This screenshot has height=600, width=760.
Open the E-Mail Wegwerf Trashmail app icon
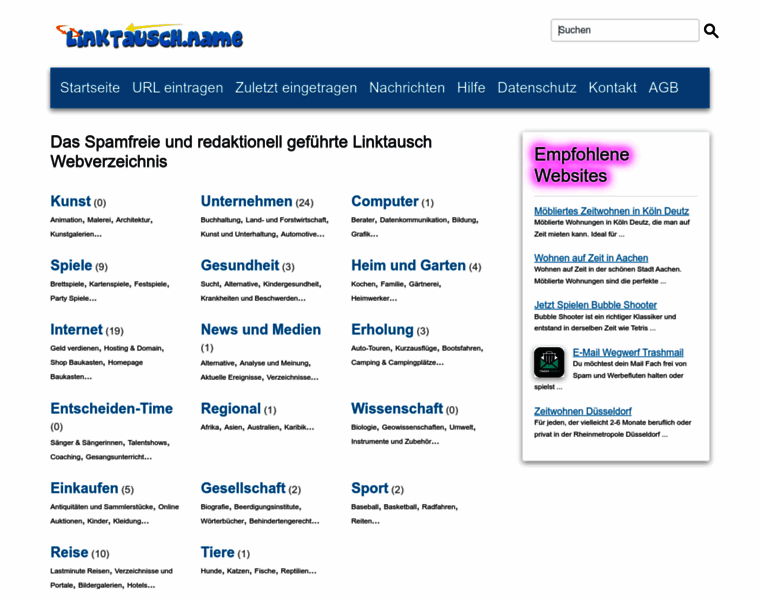point(549,362)
